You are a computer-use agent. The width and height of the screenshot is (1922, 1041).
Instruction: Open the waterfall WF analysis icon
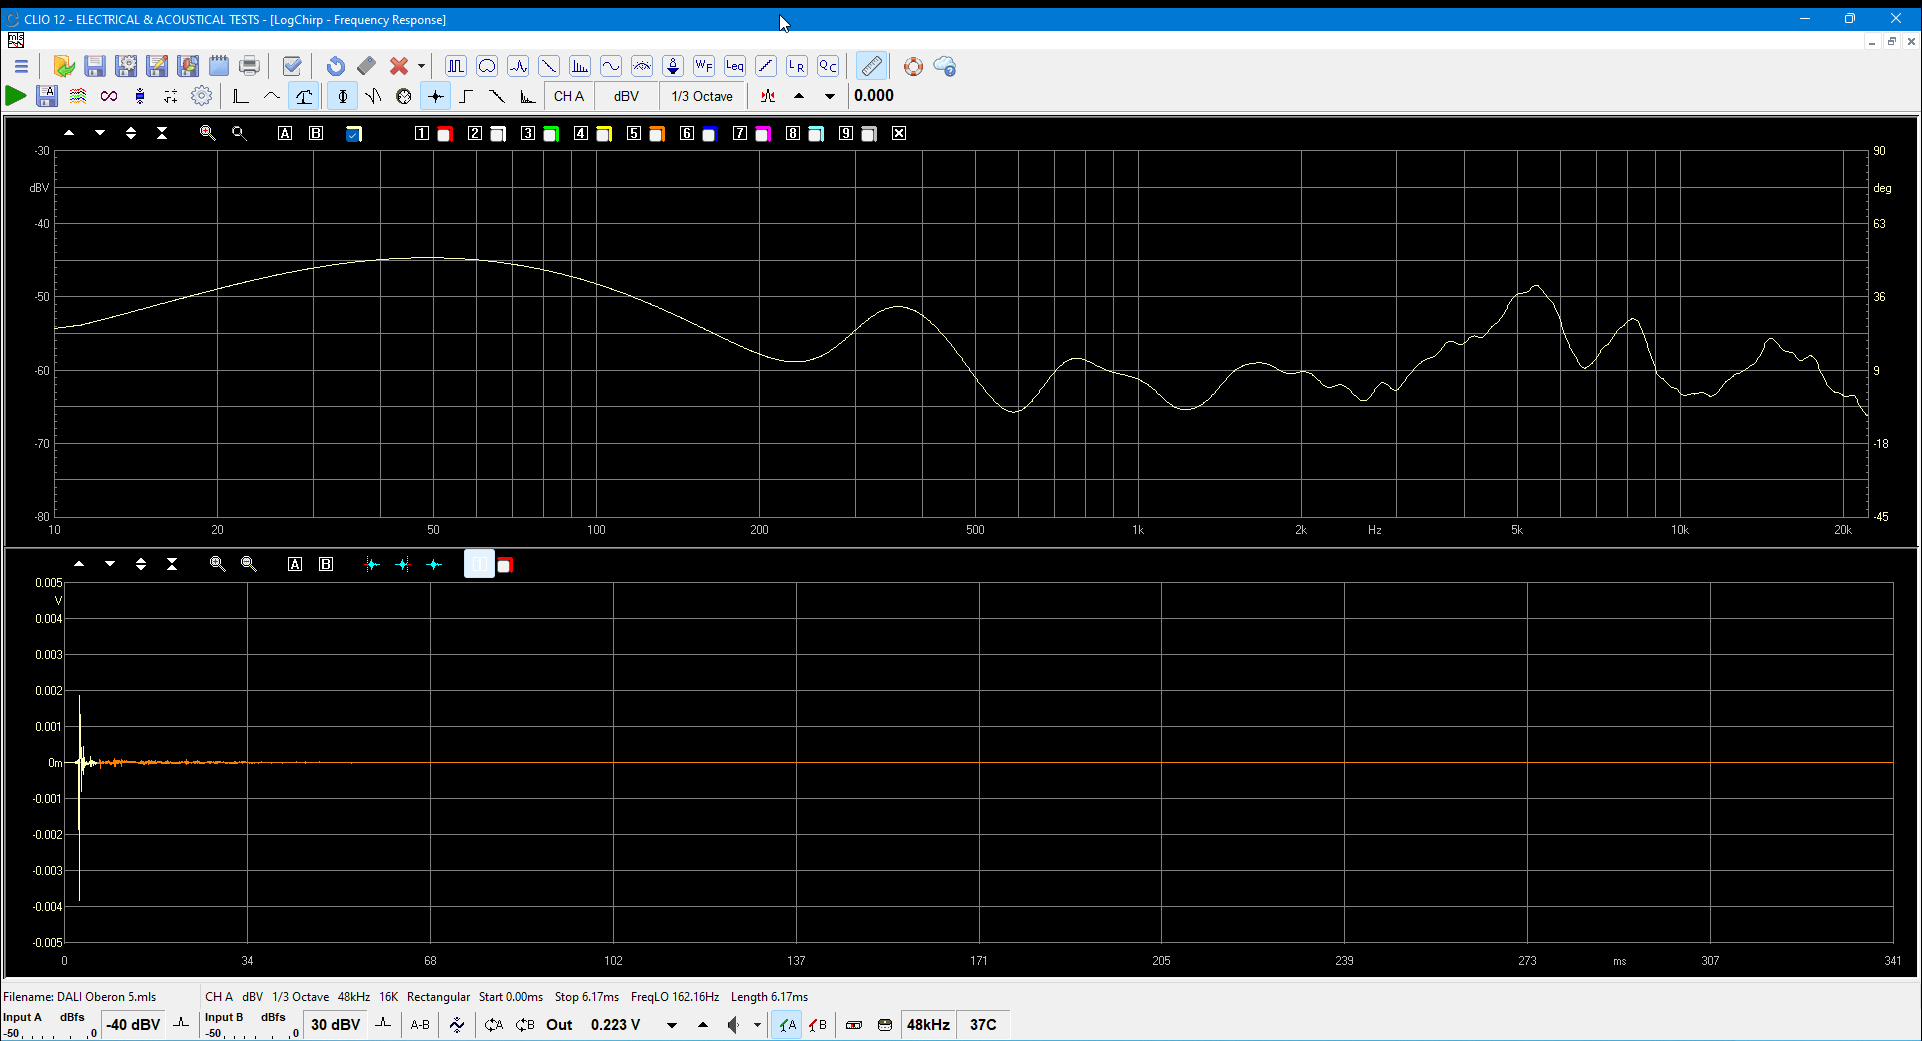704,67
